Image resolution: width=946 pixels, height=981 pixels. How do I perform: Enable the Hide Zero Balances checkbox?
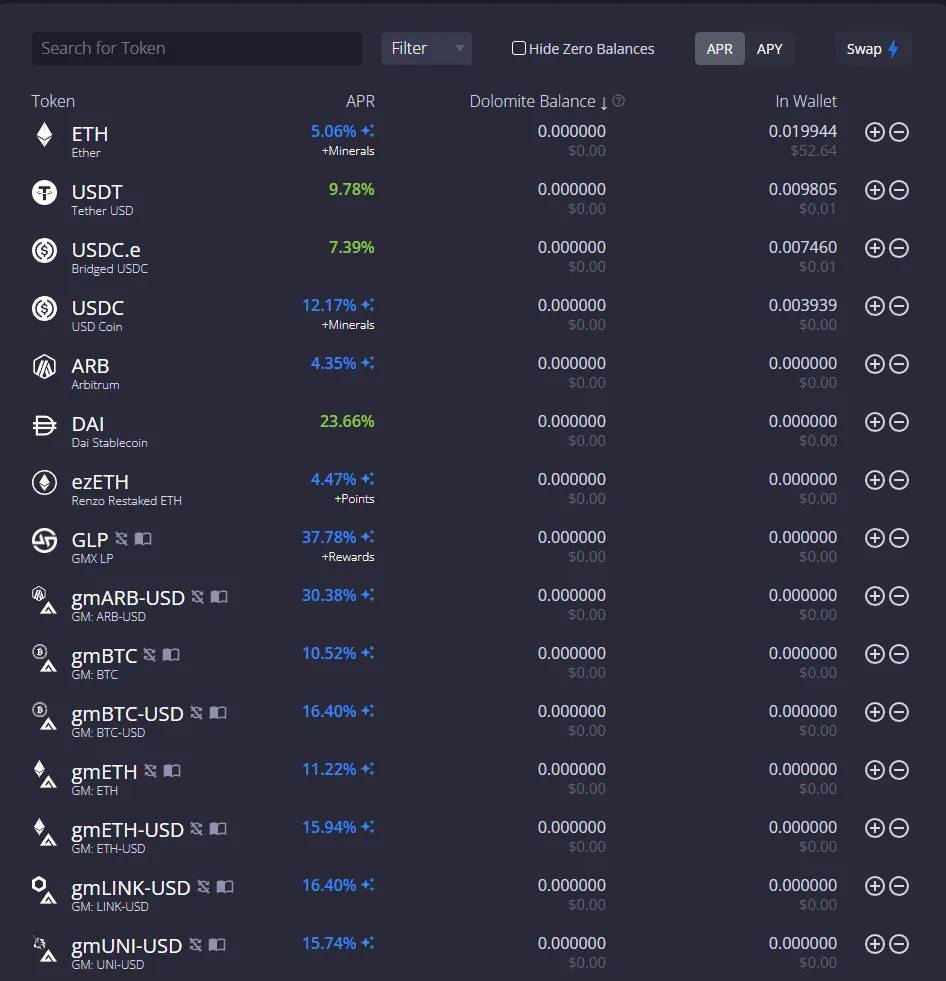519,48
